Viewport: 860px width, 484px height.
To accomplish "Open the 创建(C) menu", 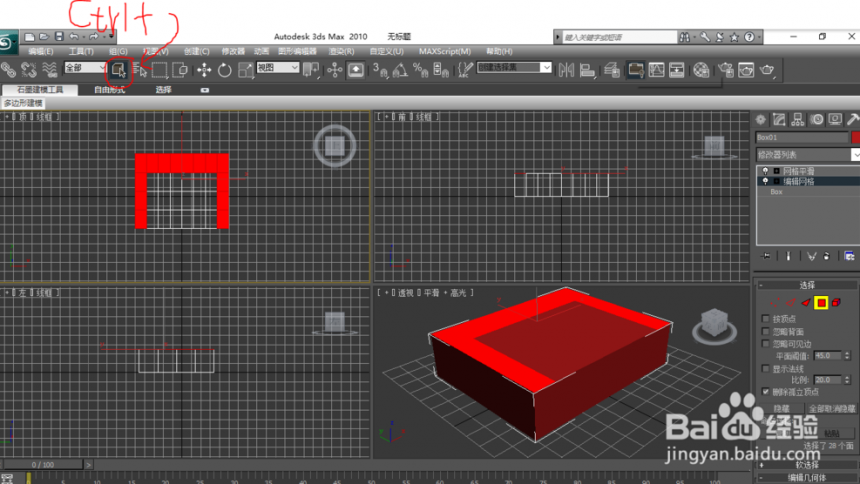I will click(x=196, y=51).
